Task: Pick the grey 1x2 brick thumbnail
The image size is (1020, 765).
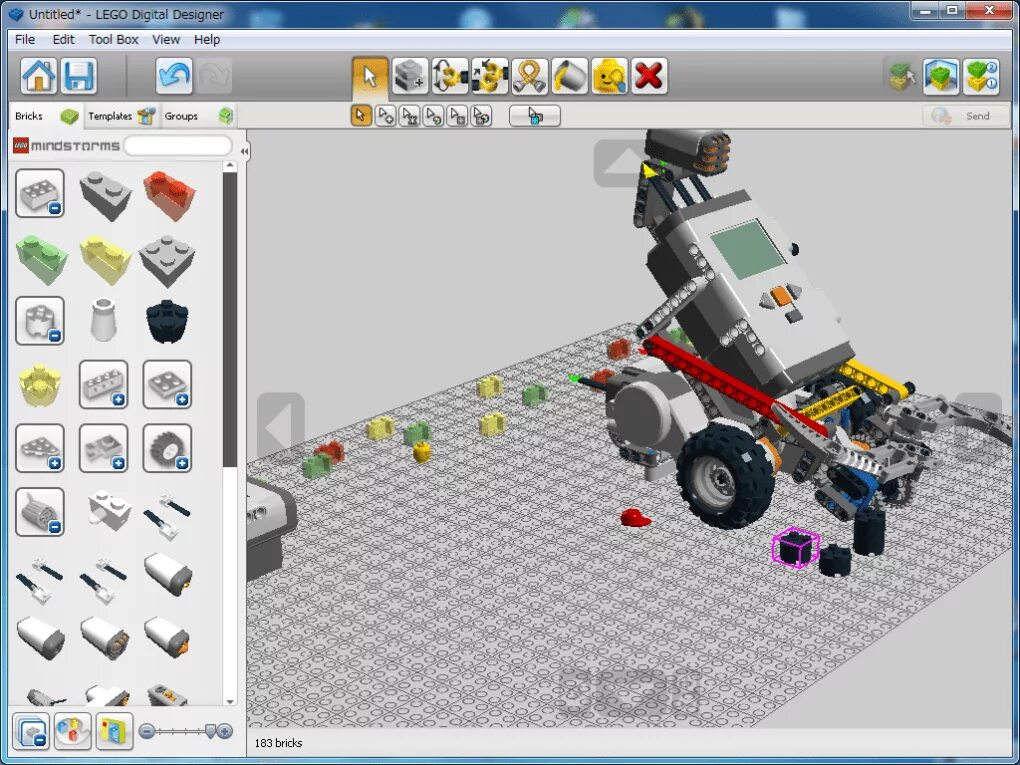Action: pyautogui.click(x=104, y=195)
